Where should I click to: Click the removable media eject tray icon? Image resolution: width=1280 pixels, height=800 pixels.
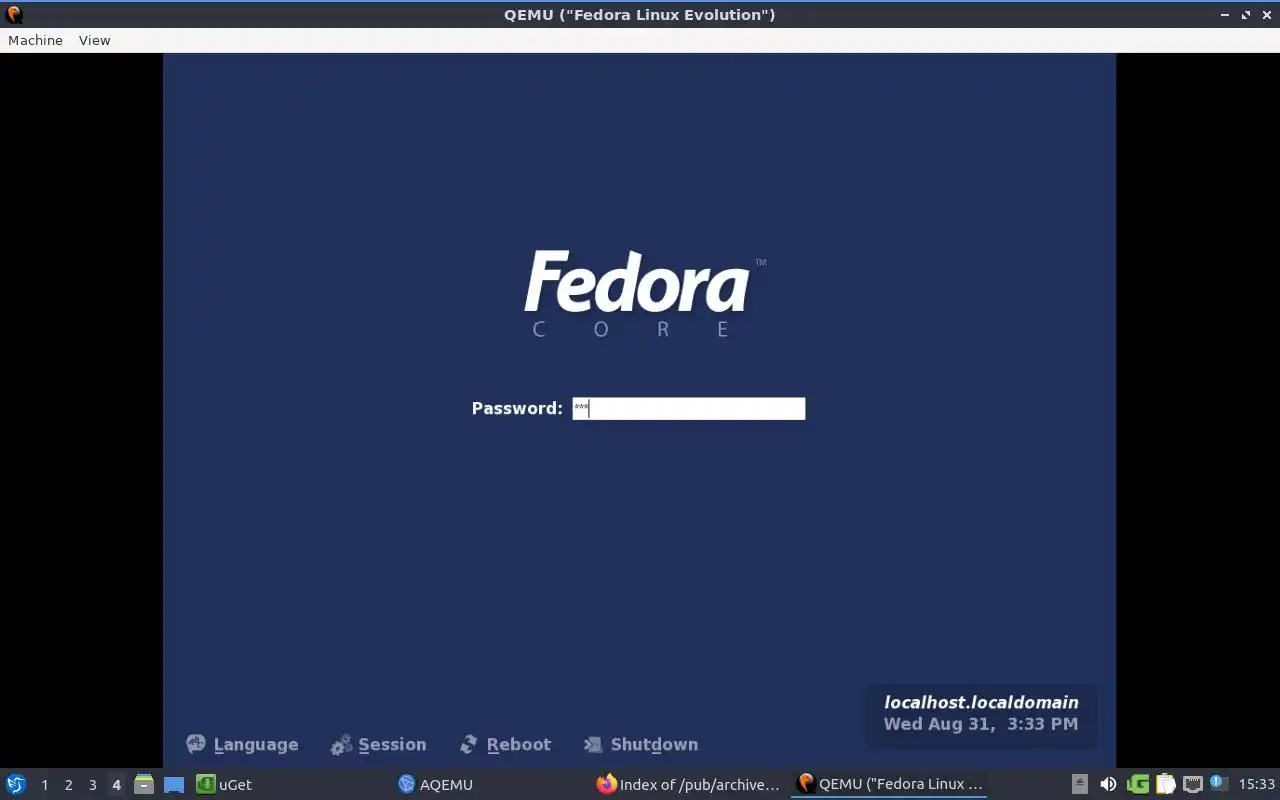pos(1080,784)
